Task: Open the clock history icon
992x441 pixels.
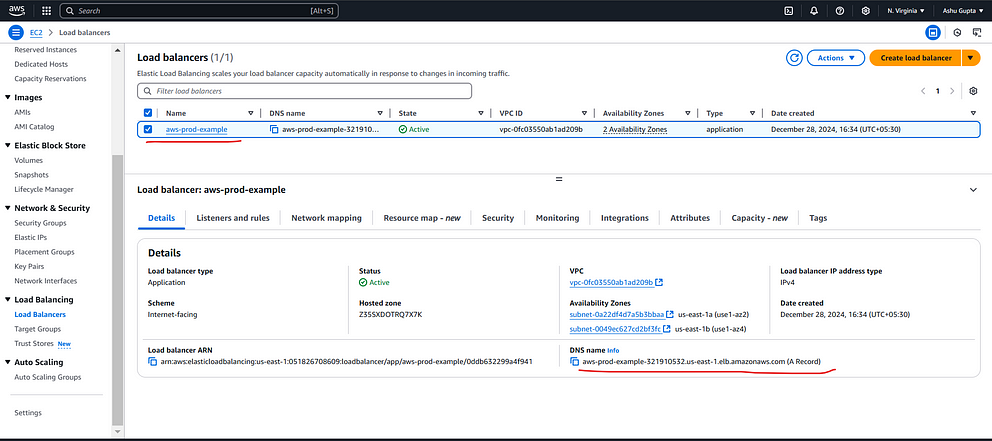Action: (957, 32)
